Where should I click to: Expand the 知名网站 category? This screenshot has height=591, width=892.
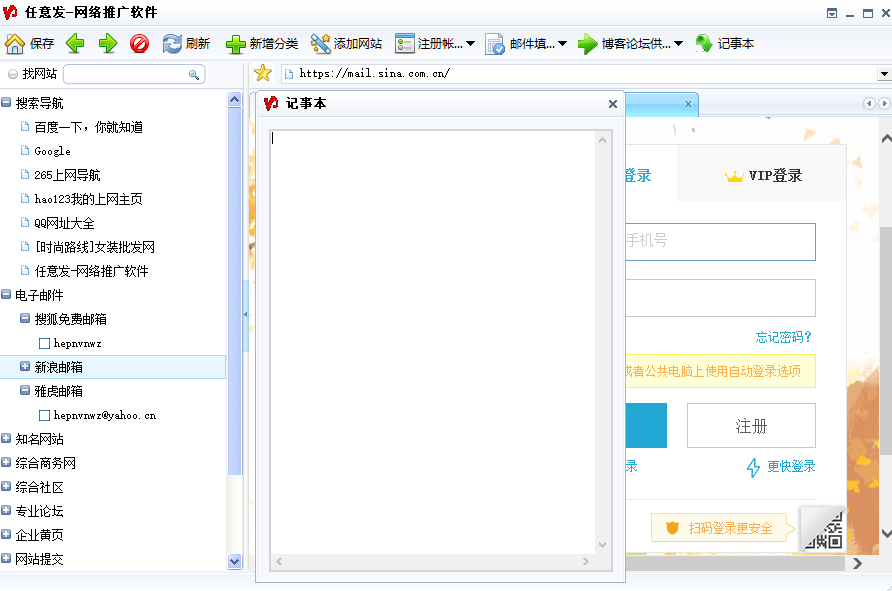[6, 438]
